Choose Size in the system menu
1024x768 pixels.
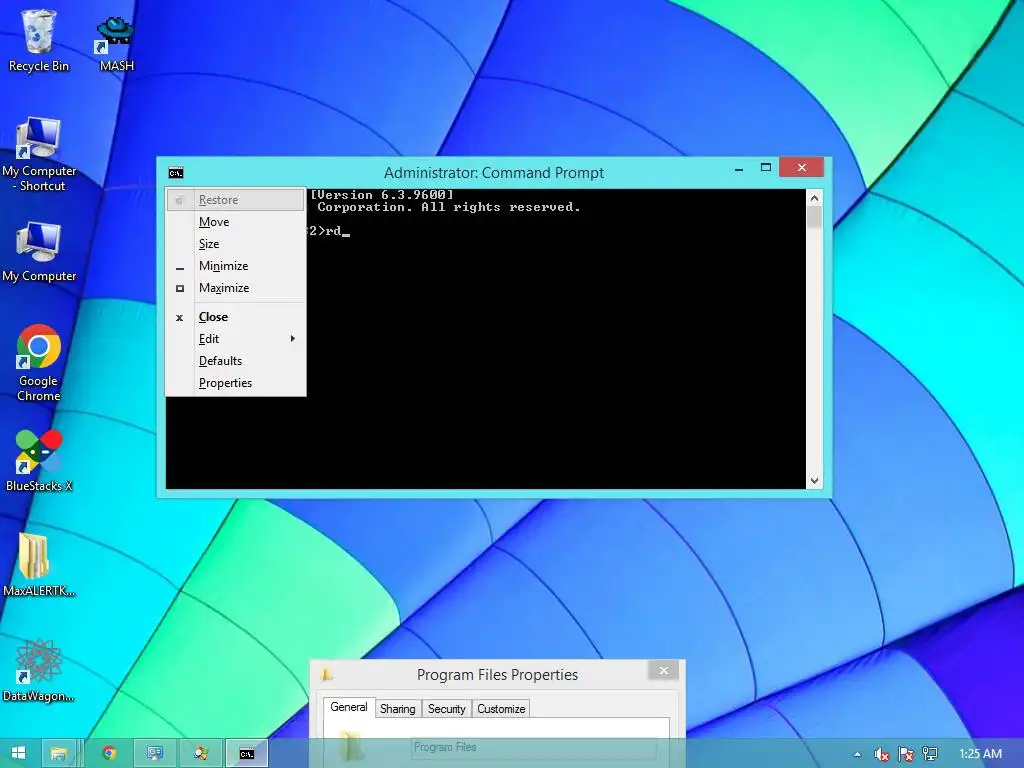(x=236, y=244)
